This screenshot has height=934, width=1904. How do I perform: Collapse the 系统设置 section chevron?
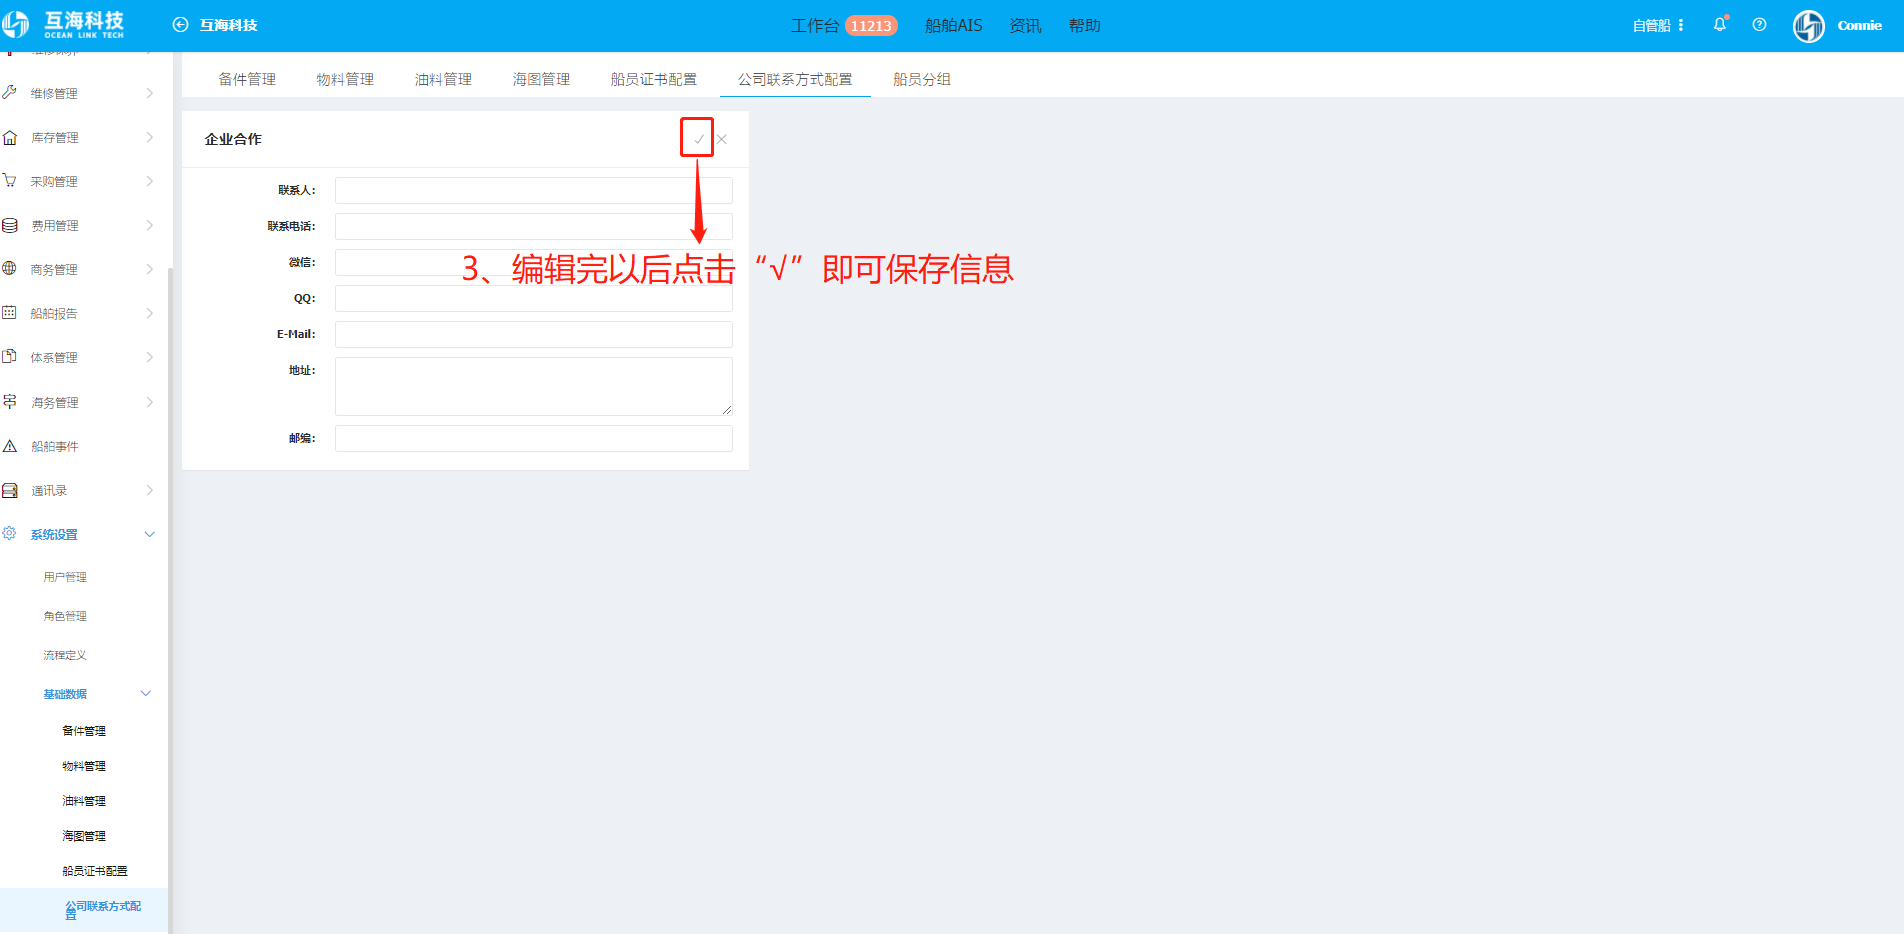click(x=150, y=534)
